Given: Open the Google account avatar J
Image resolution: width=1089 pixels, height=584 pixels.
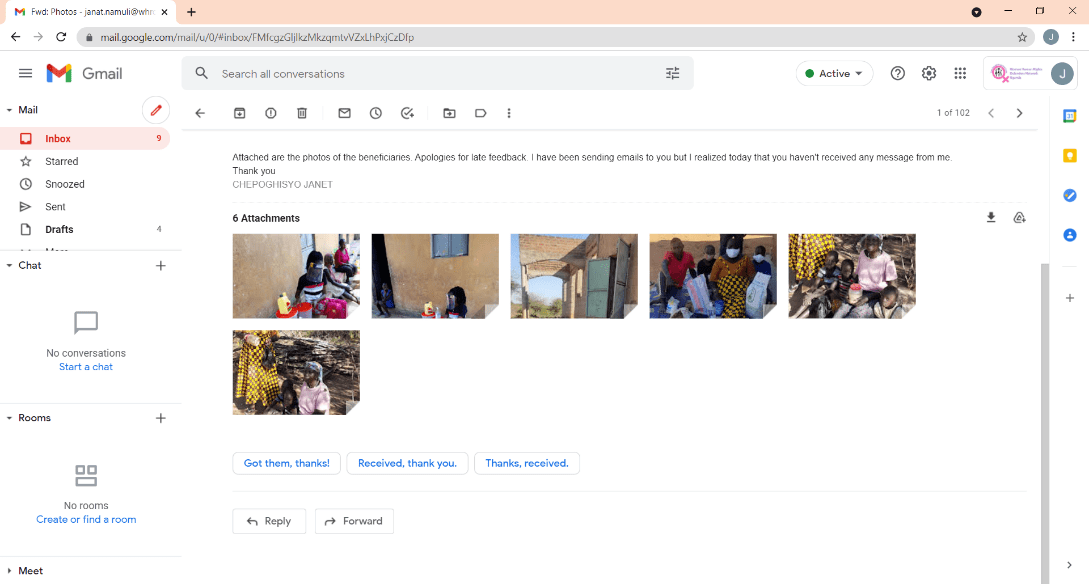Looking at the screenshot, I should tap(1062, 73).
